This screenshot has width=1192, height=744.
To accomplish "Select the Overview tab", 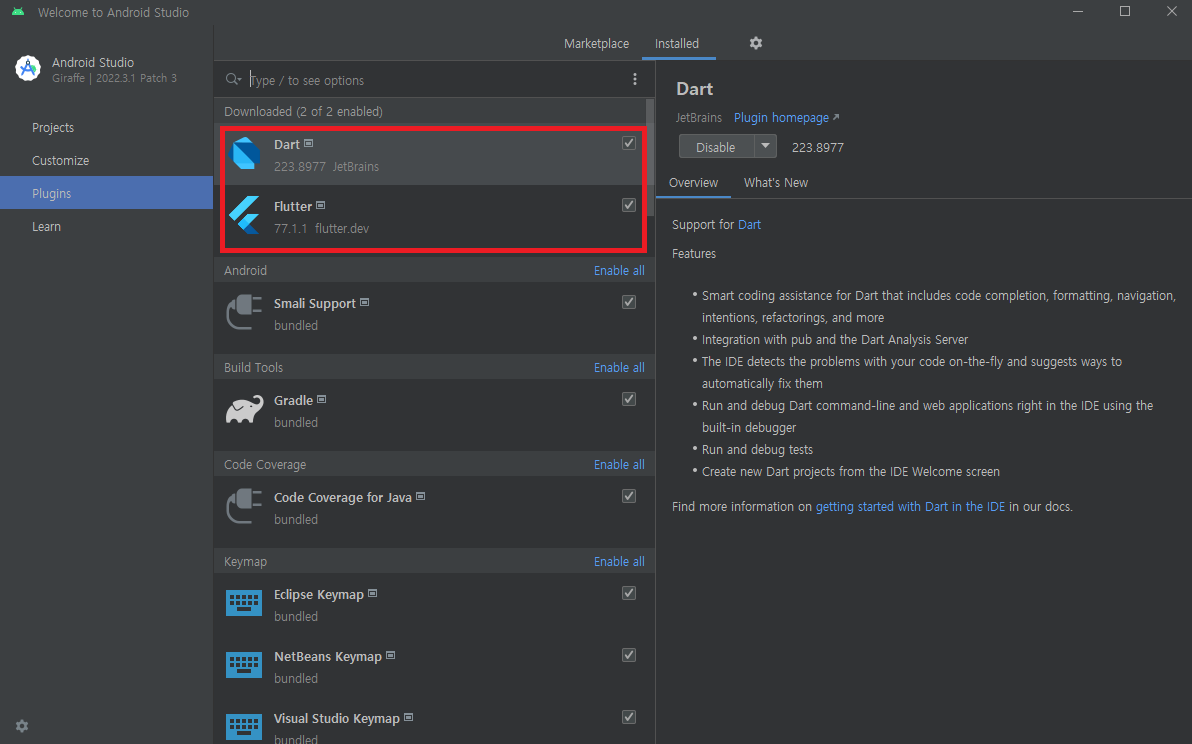I will tap(693, 182).
